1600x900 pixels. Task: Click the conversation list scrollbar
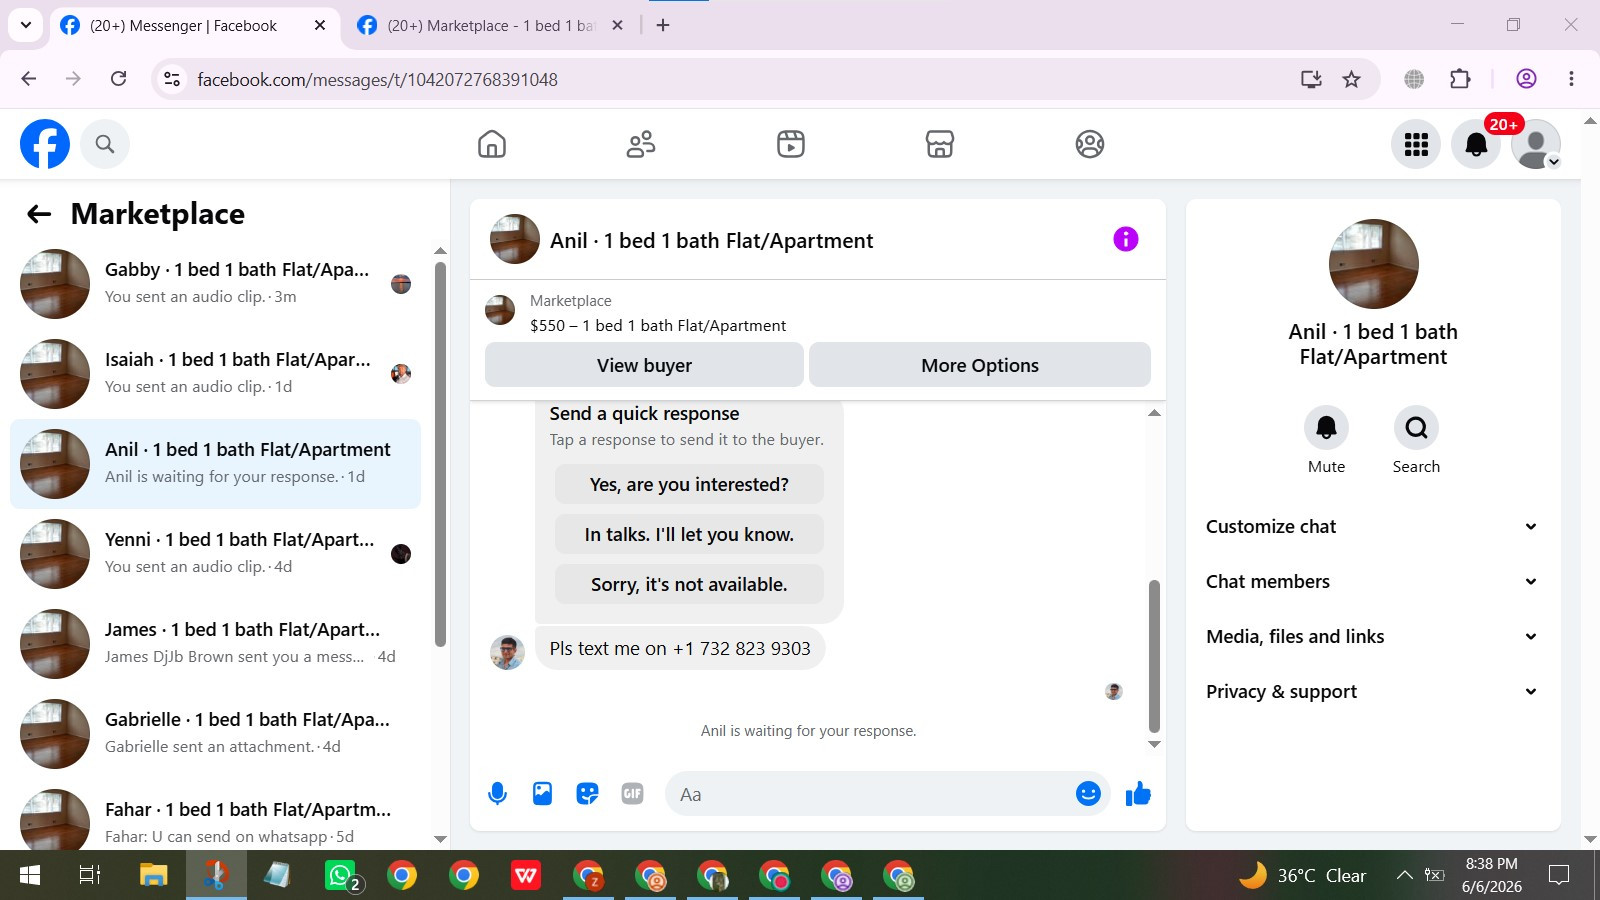440,454
